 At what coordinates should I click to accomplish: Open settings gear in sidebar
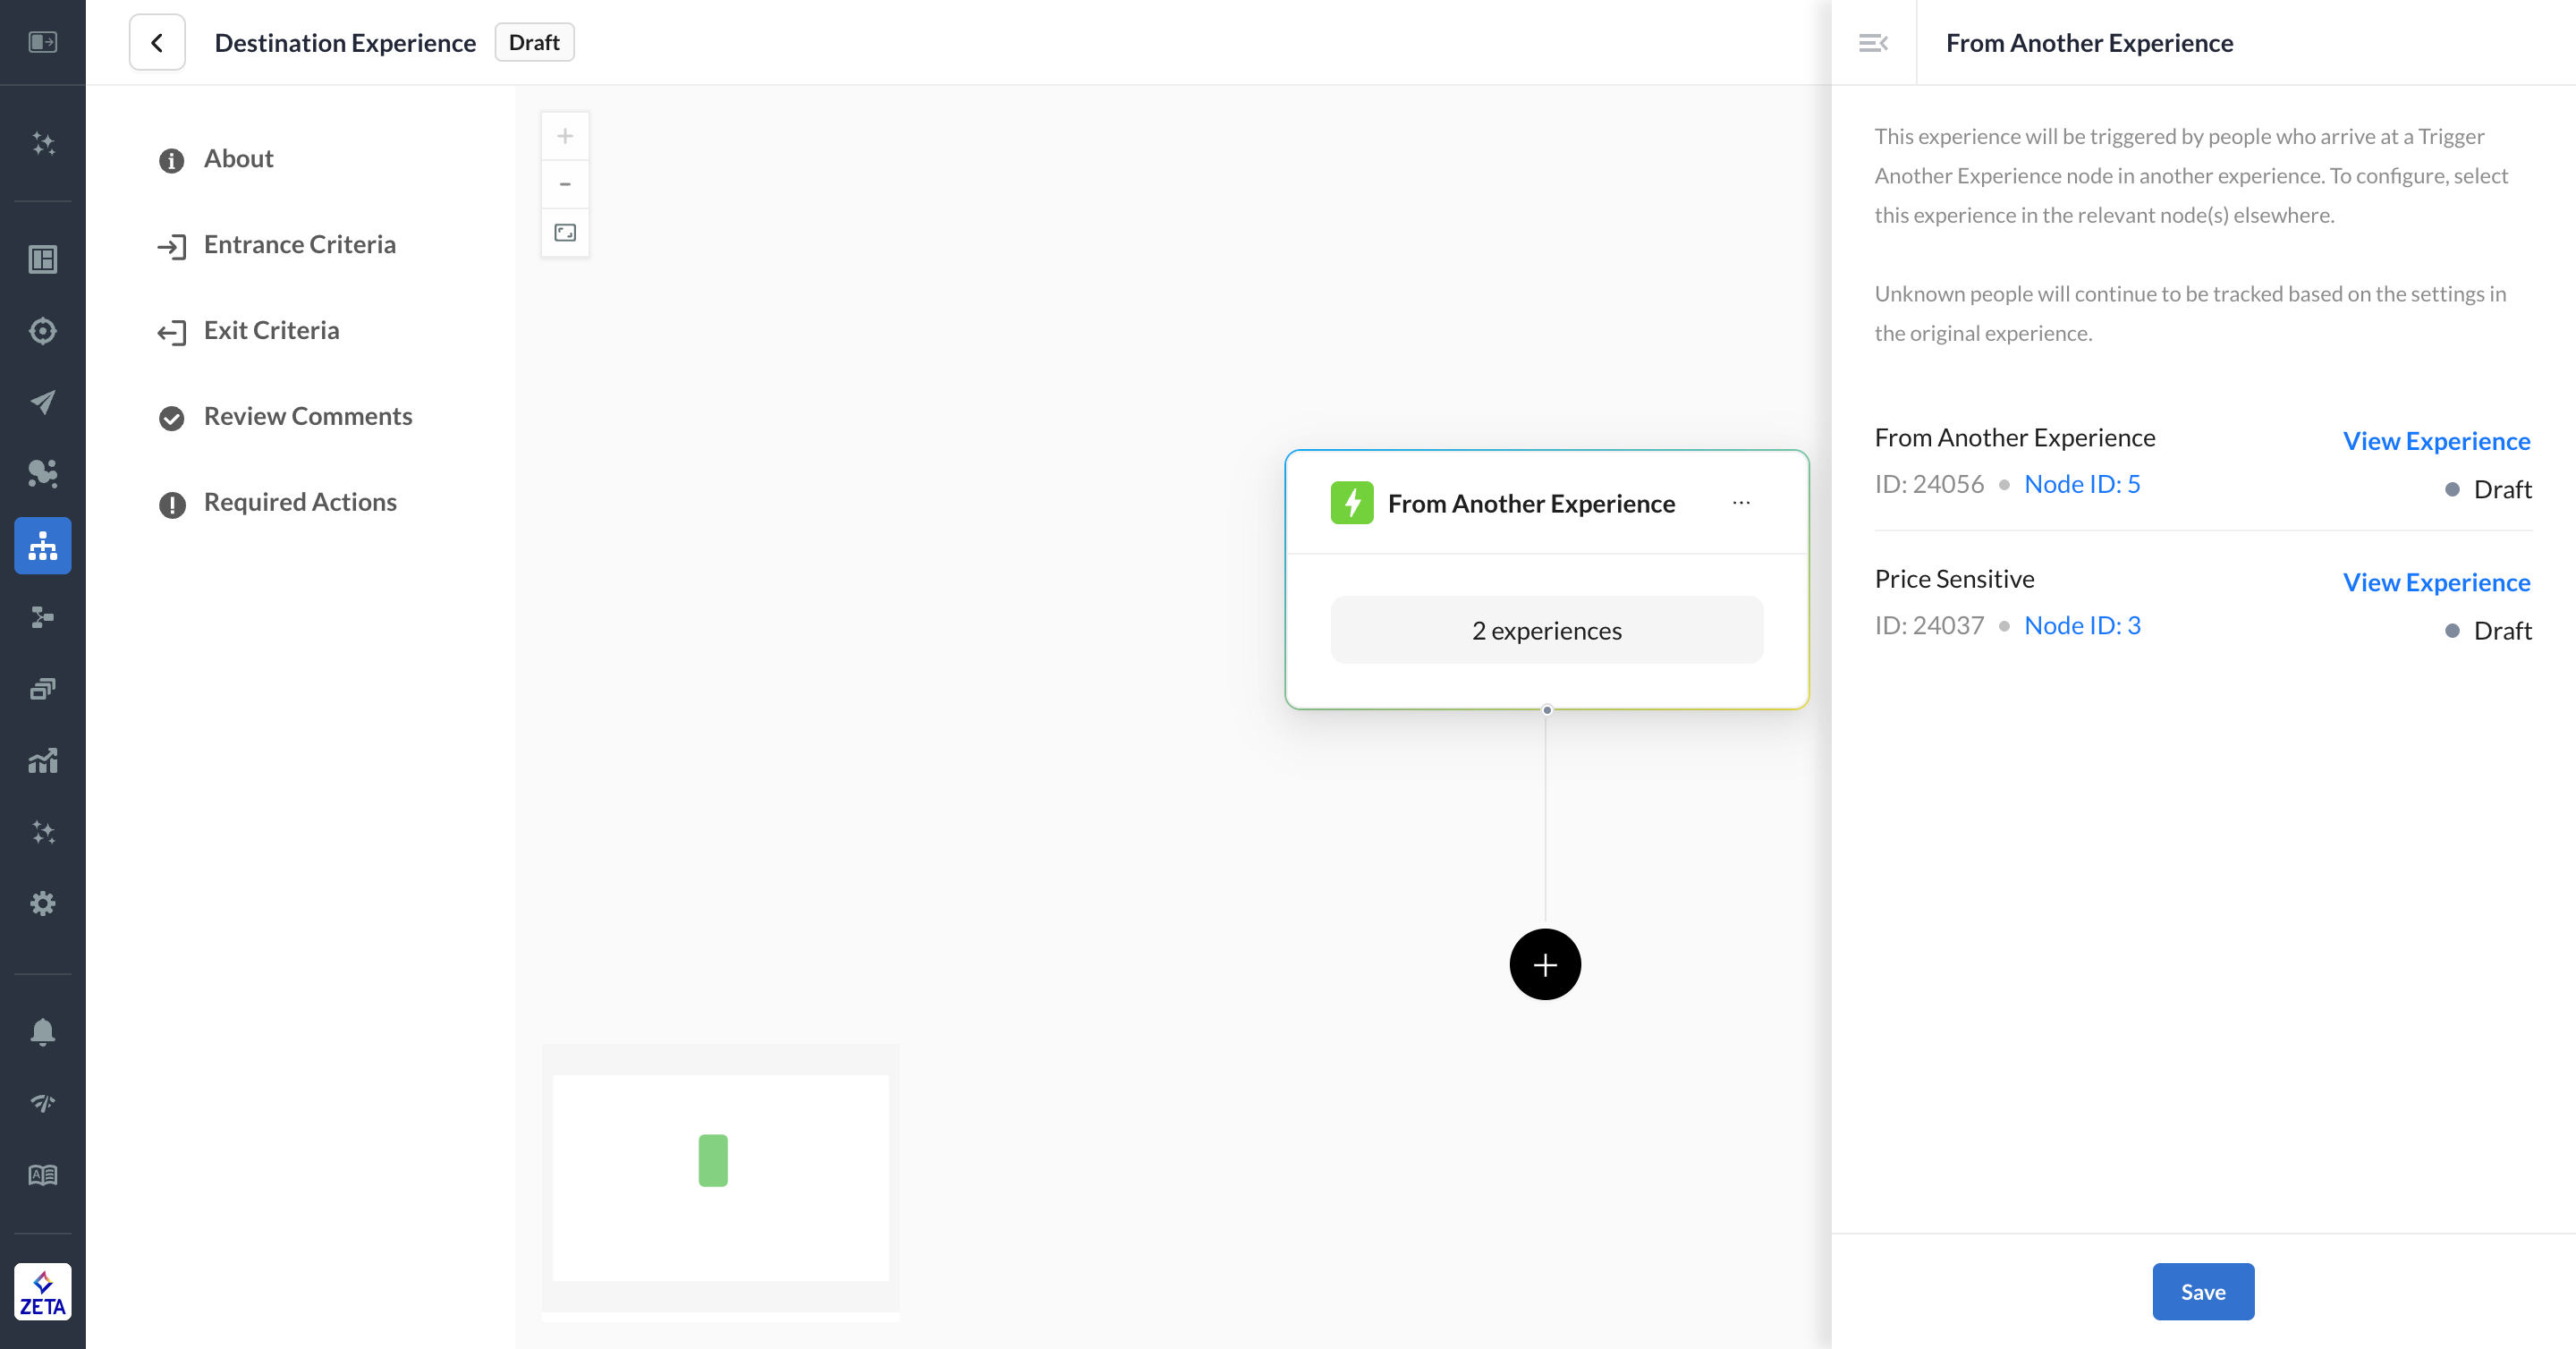pos(42,903)
